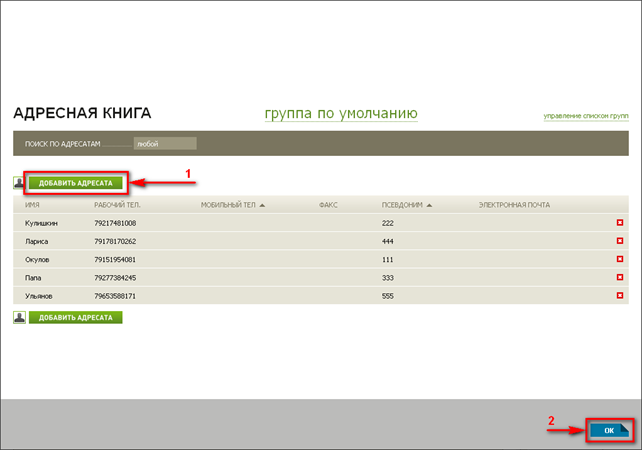The height and width of the screenshot is (450, 642).
Task: Sort by Мобильный тел. column arrow
Action: [262, 205]
